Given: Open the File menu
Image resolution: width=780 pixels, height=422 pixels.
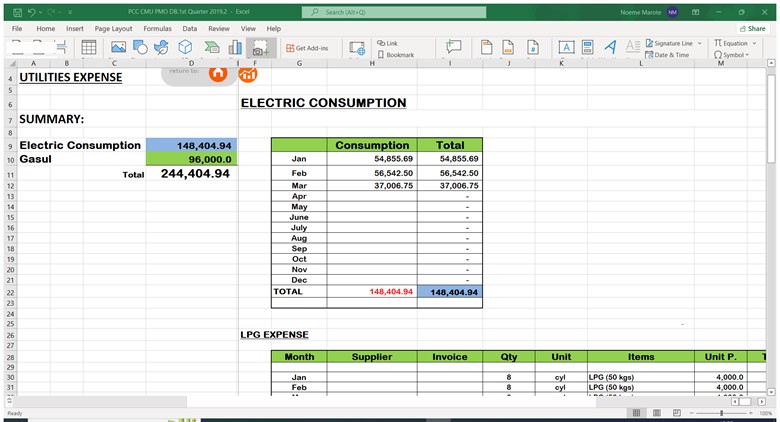Looking at the screenshot, I should coord(17,28).
